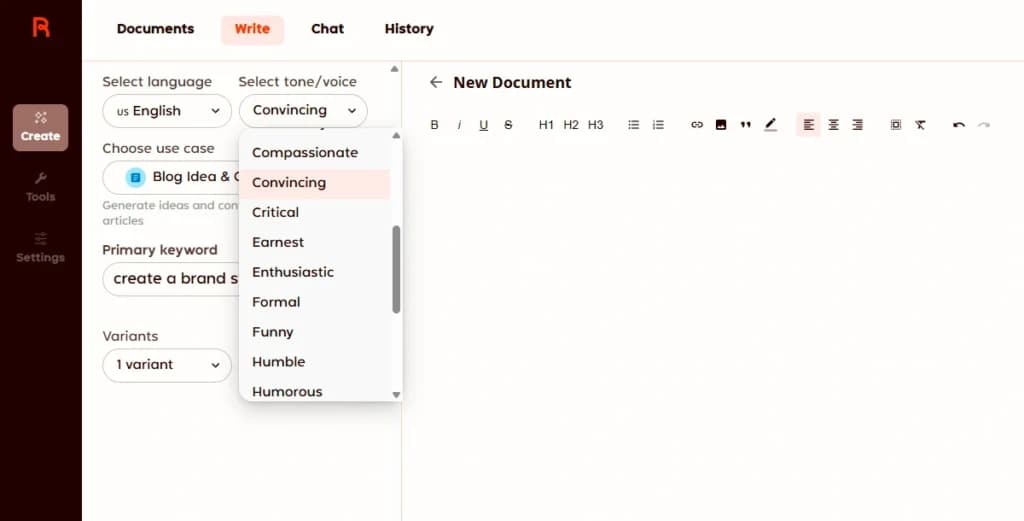
Task: Open the History tab
Action: [x=409, y=29]
